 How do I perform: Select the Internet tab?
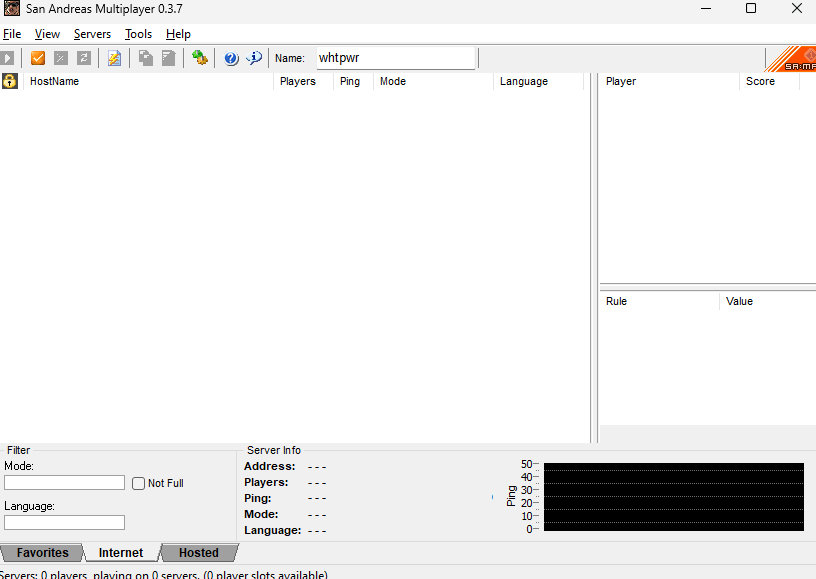[120, 553]
